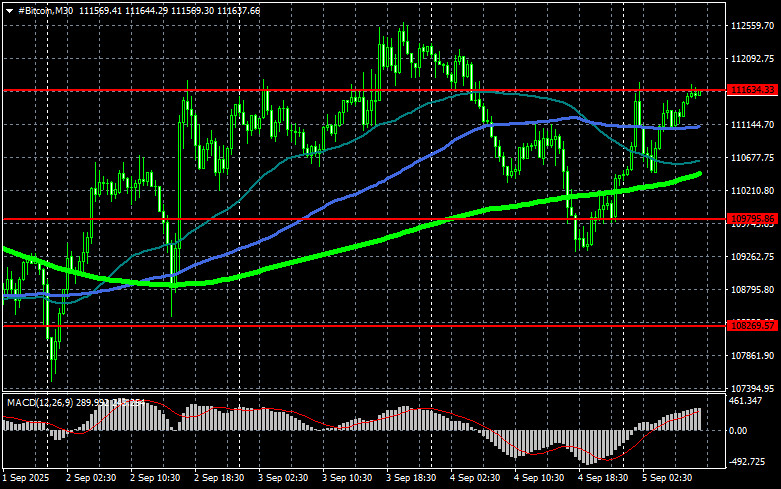Screen dimensions: 781x489
Task: Click the MACD -492.725 scale value
Action: pyautogui.click(x=748, y=463)
